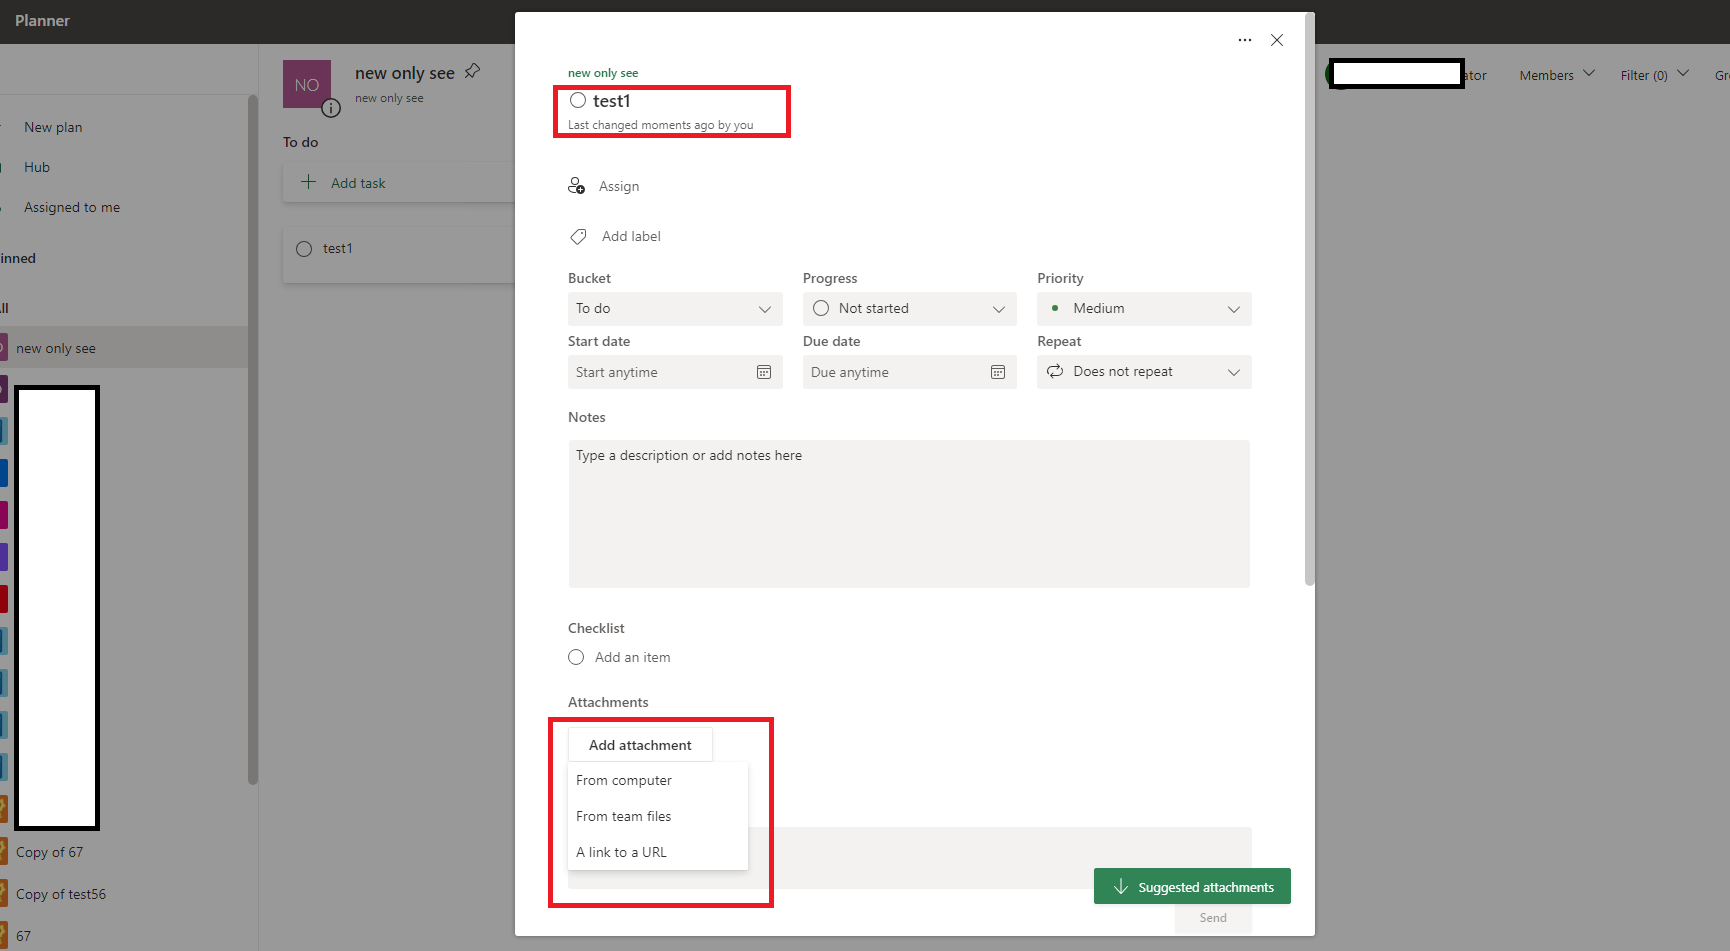Viewport: 1730px width, 951px height.
Task: Select From computer in attachment menu
Action: tap(624, 780)
